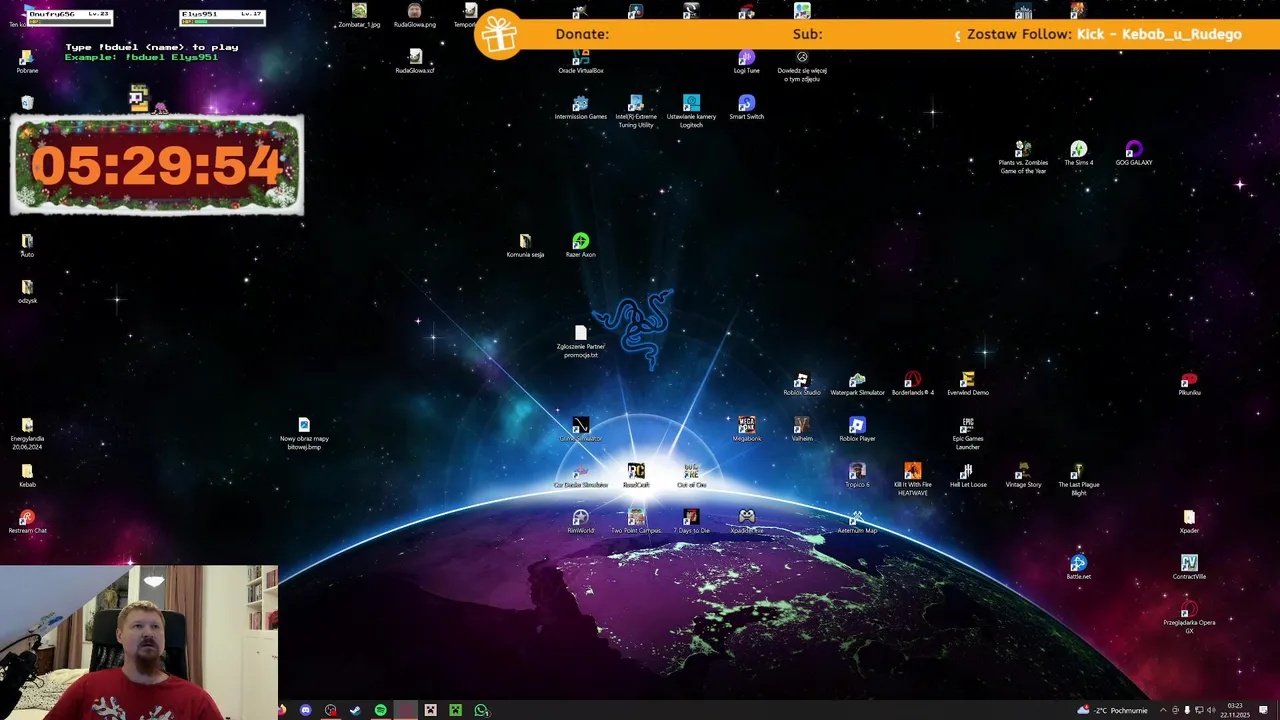Open the Xpadder shortcut near RimWorld
1280x720 pixels.
click(746, 522)
